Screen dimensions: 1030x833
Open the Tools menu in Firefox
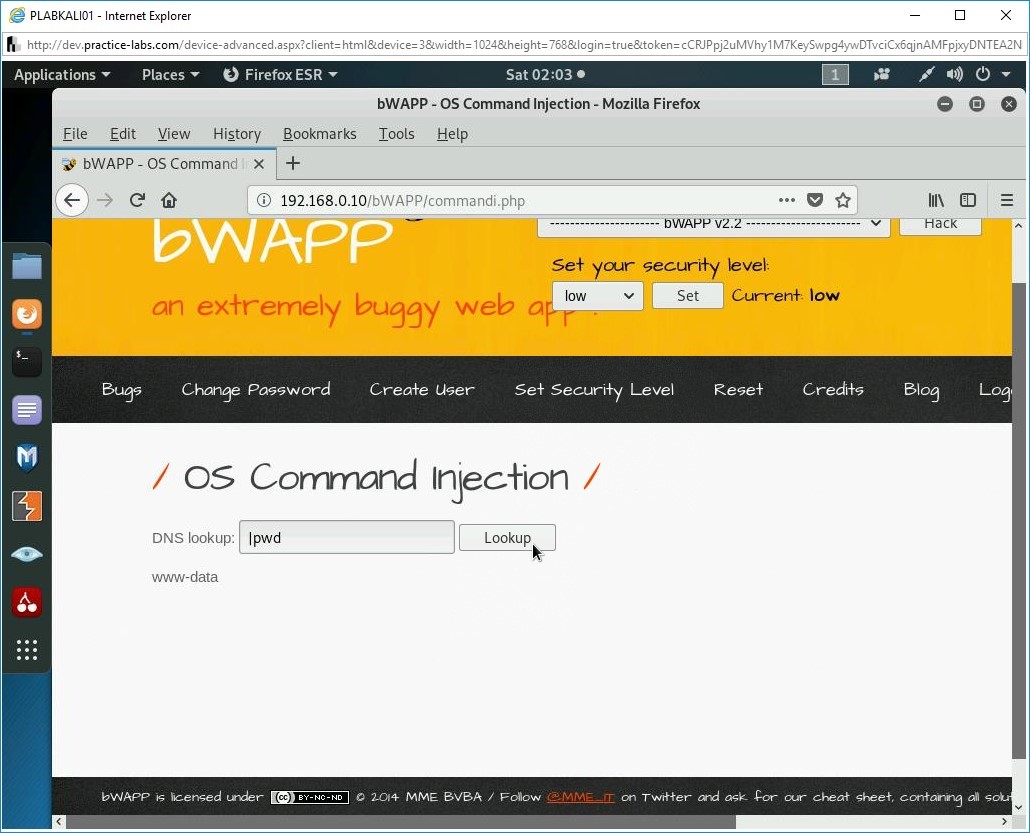(396, 133)
